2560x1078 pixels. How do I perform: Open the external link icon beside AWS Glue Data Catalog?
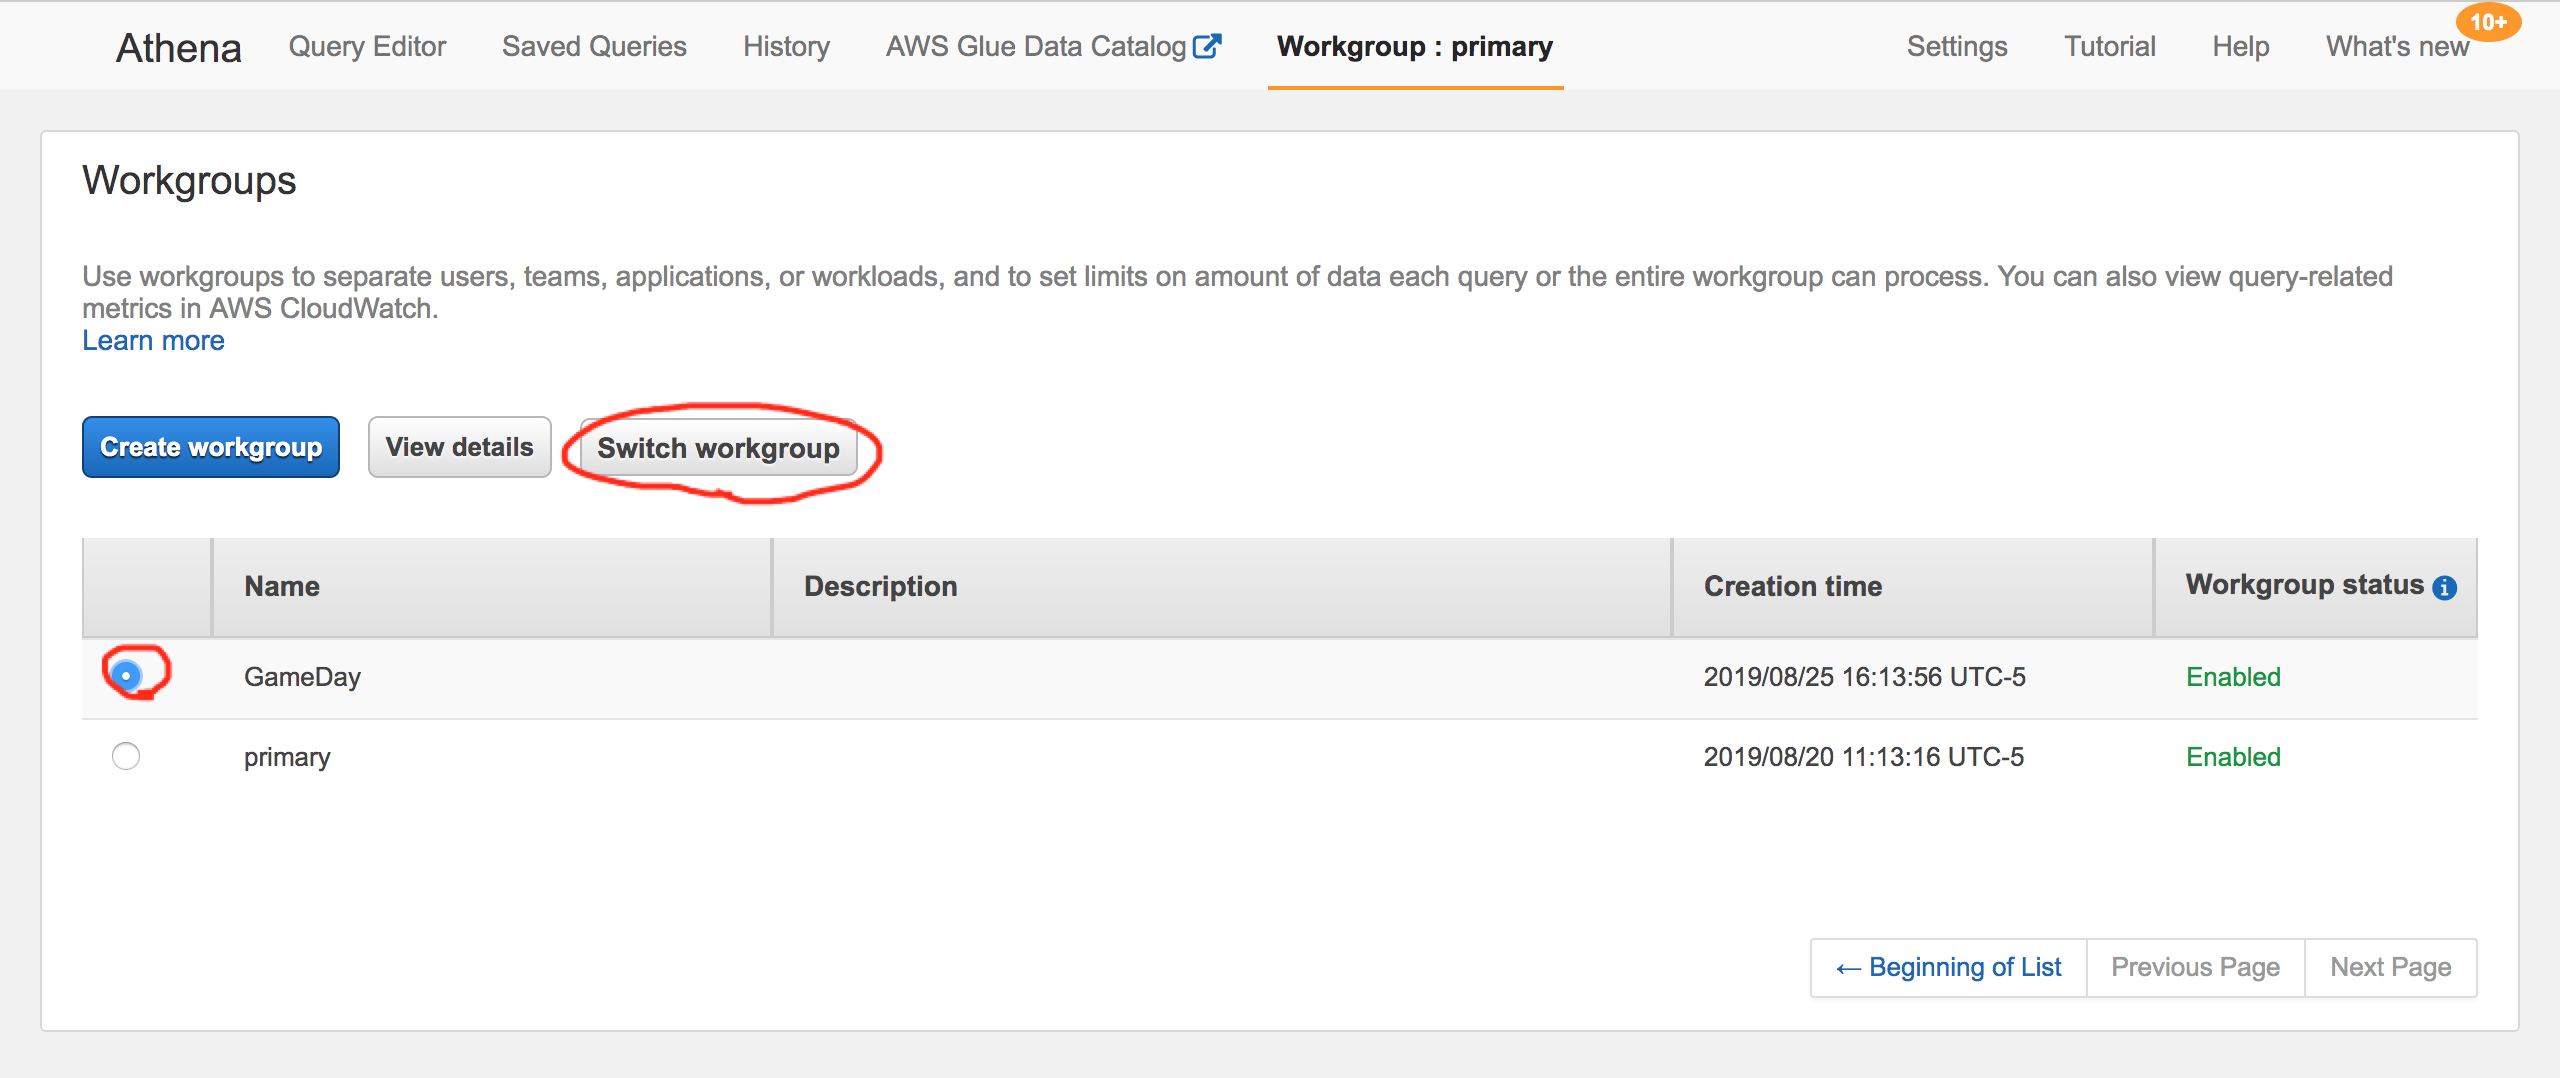1208,46
